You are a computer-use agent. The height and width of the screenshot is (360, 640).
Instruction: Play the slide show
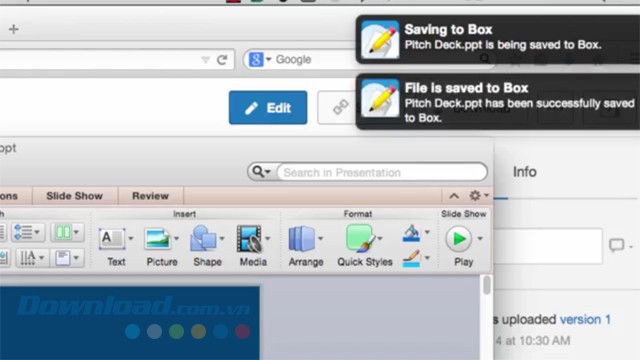[459, 239]
